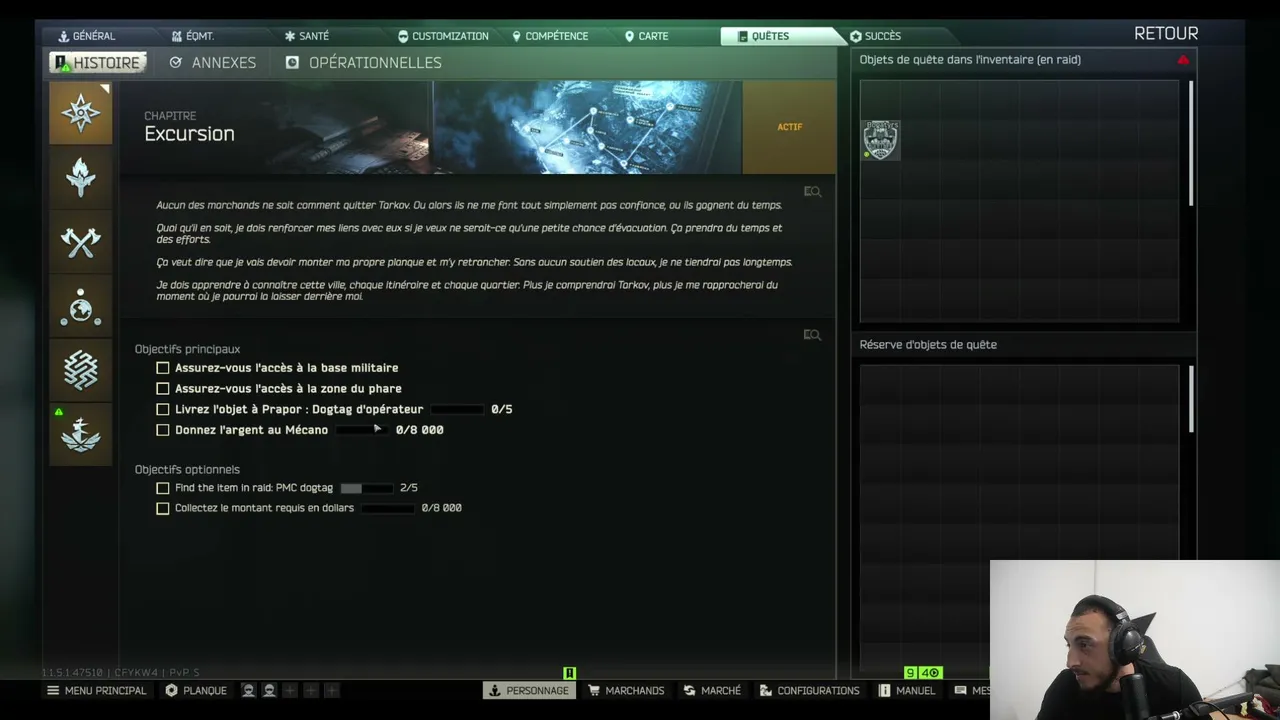Open the Manuel handbook

(x=907, y=691)
